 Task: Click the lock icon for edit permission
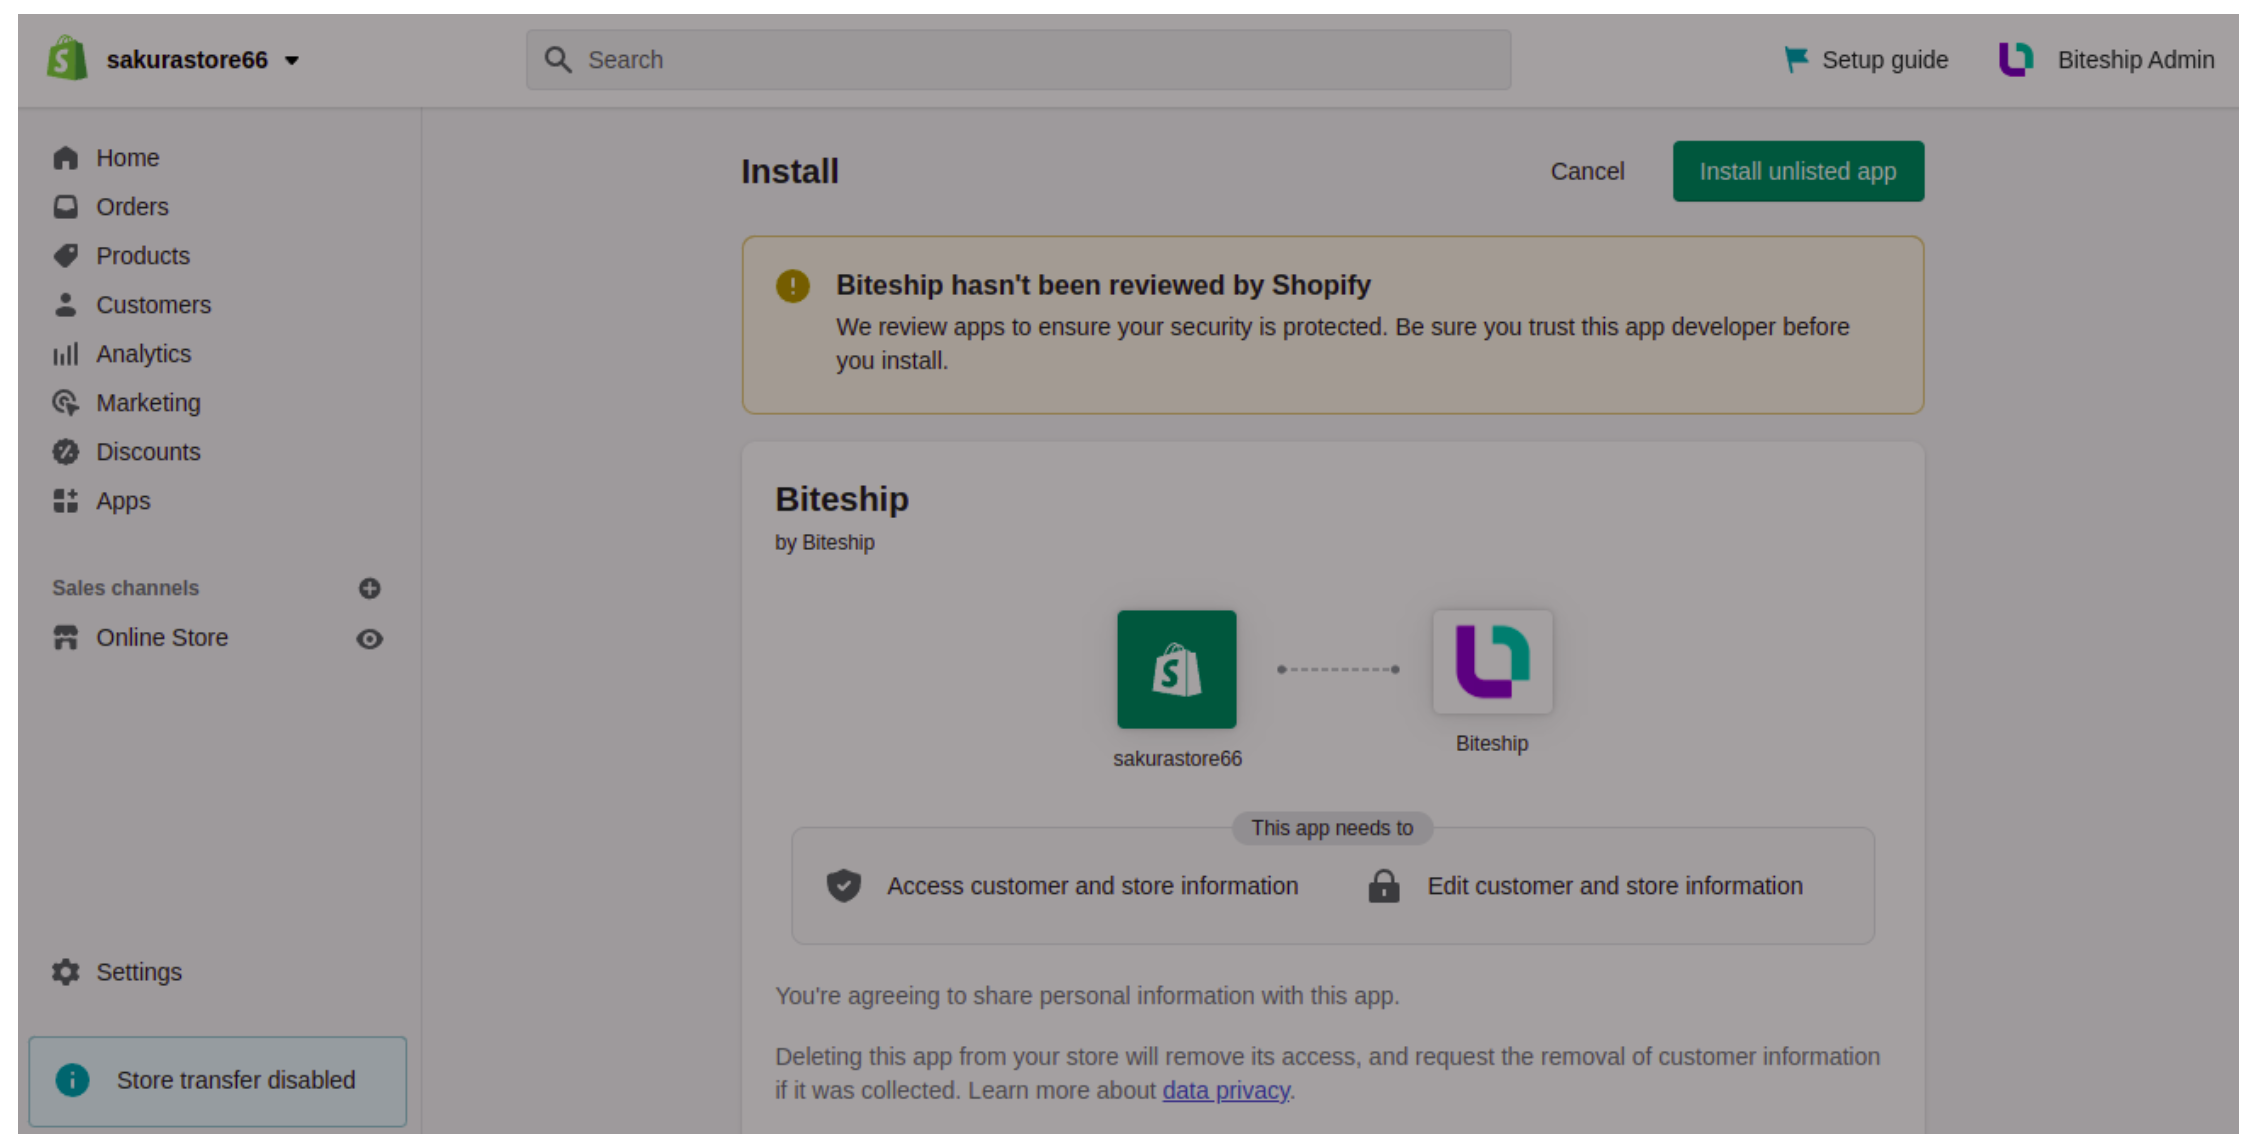[1383, 885]
